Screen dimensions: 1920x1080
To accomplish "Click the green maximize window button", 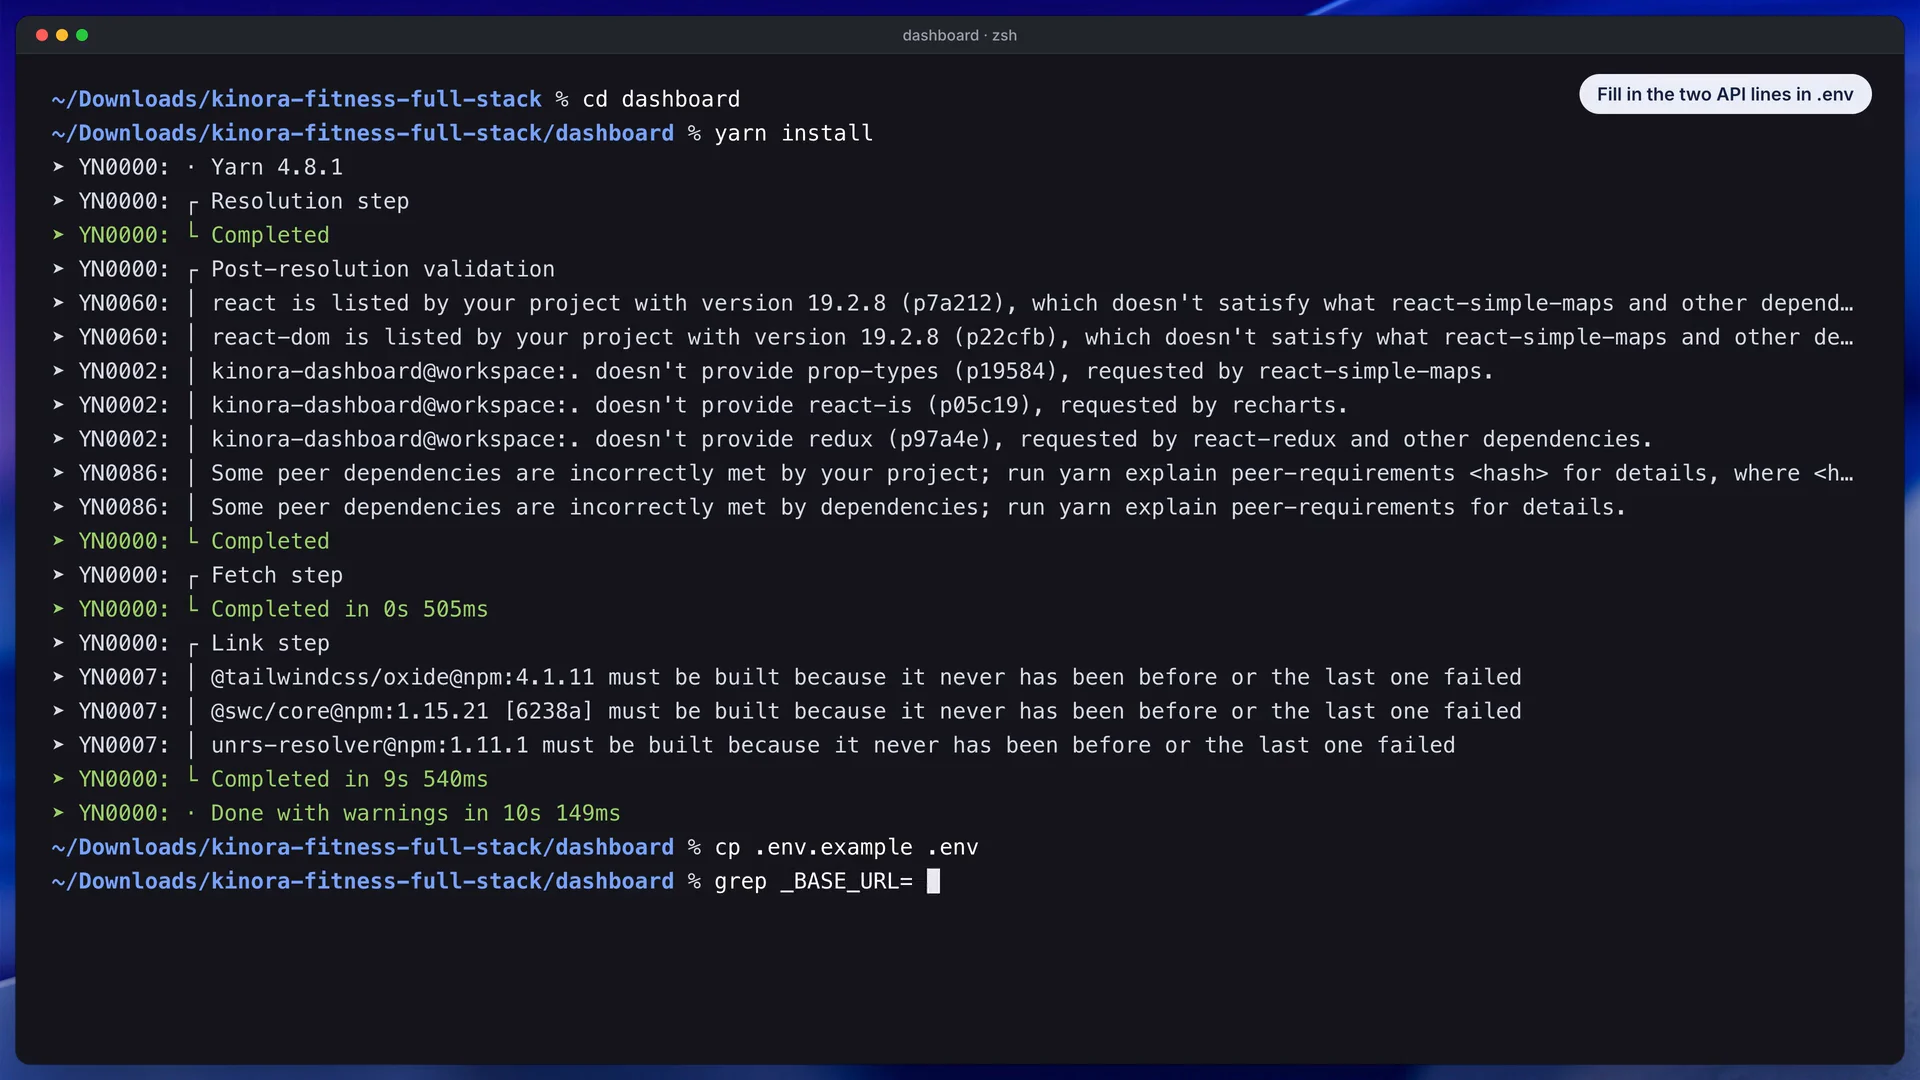I will [x=82, y=35].
